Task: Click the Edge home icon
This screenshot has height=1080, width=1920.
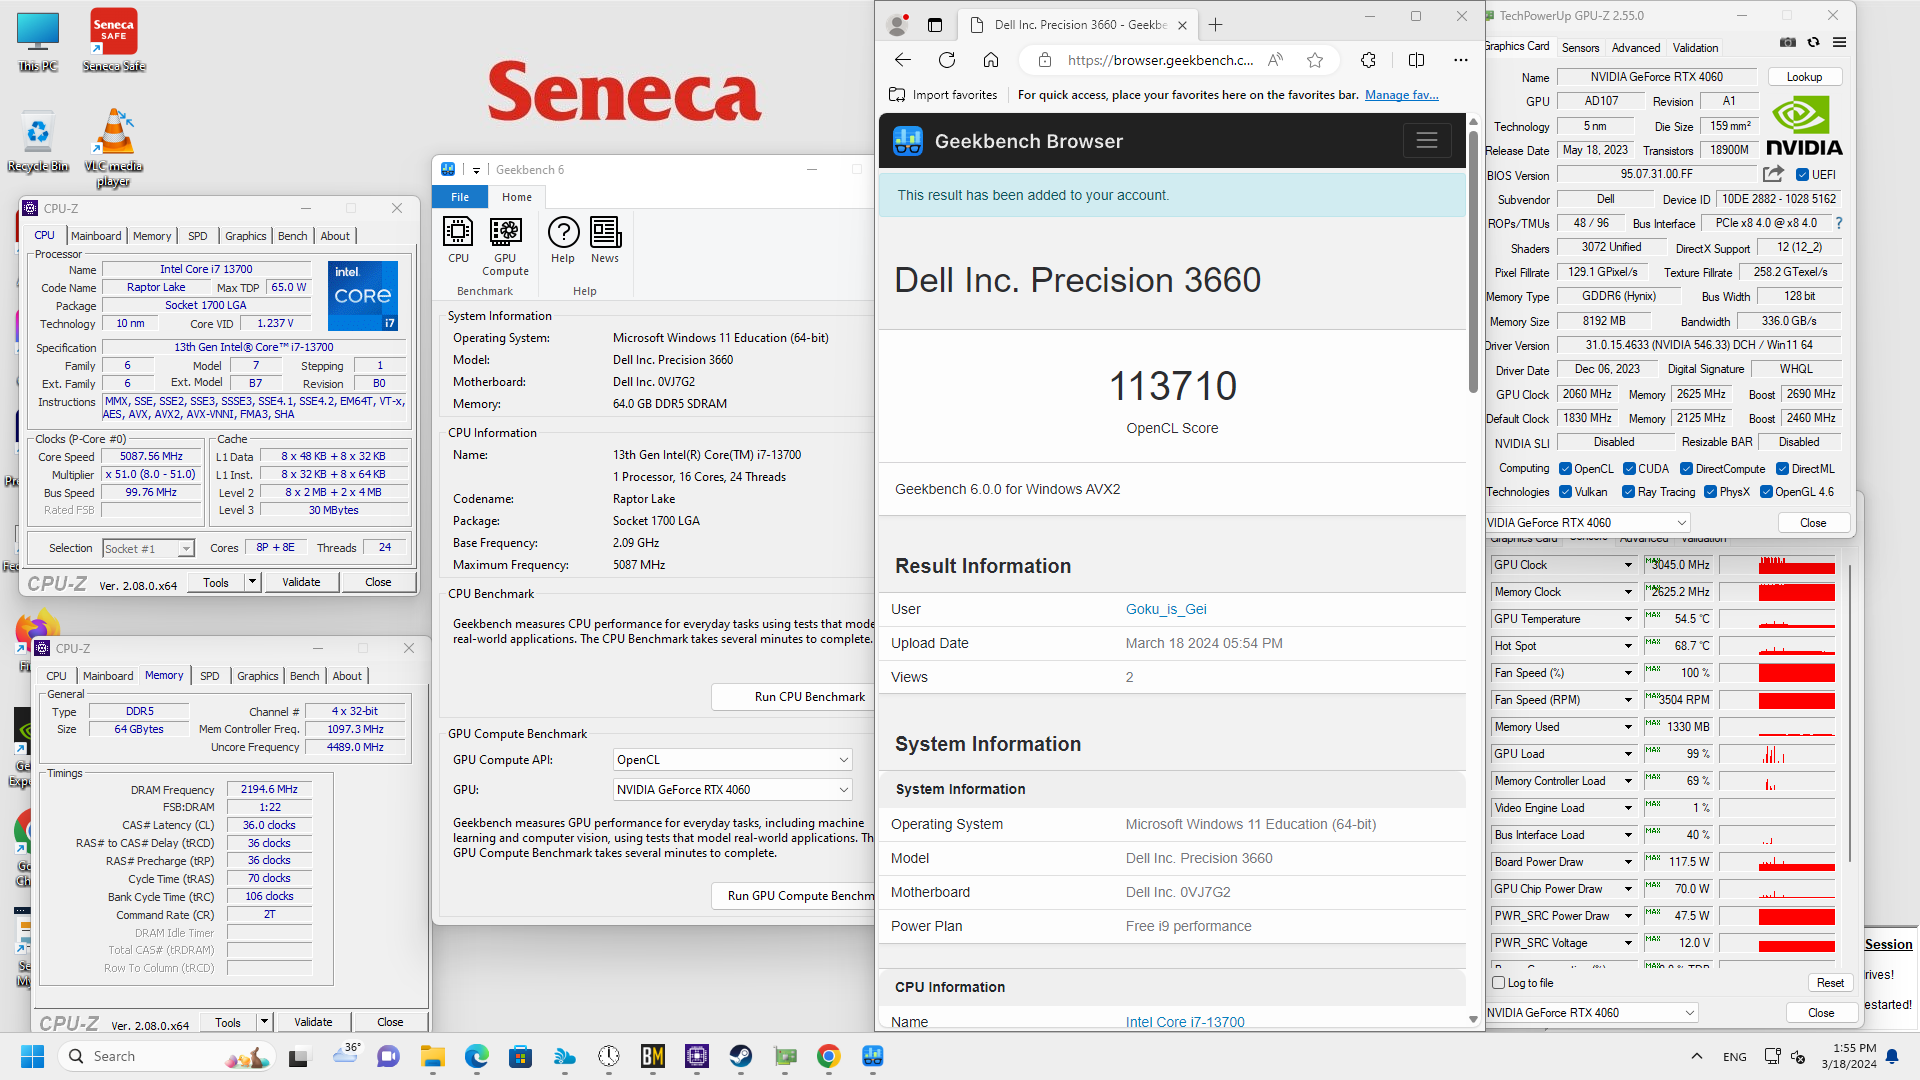Action: (x=991, y=60)
